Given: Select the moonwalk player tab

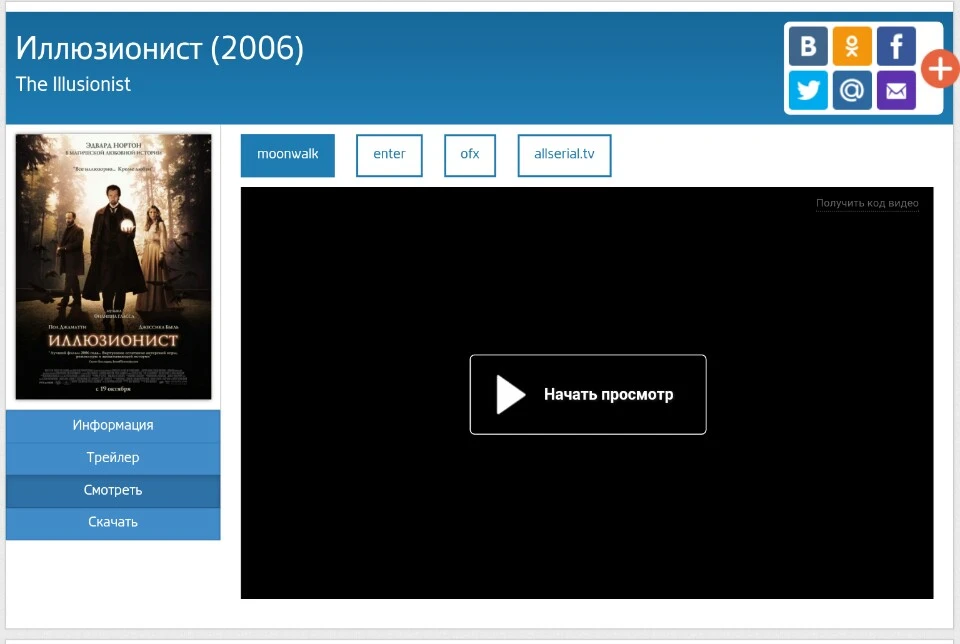Looking at the screenshot, I should pyautogui.click(x=288, y=155).
